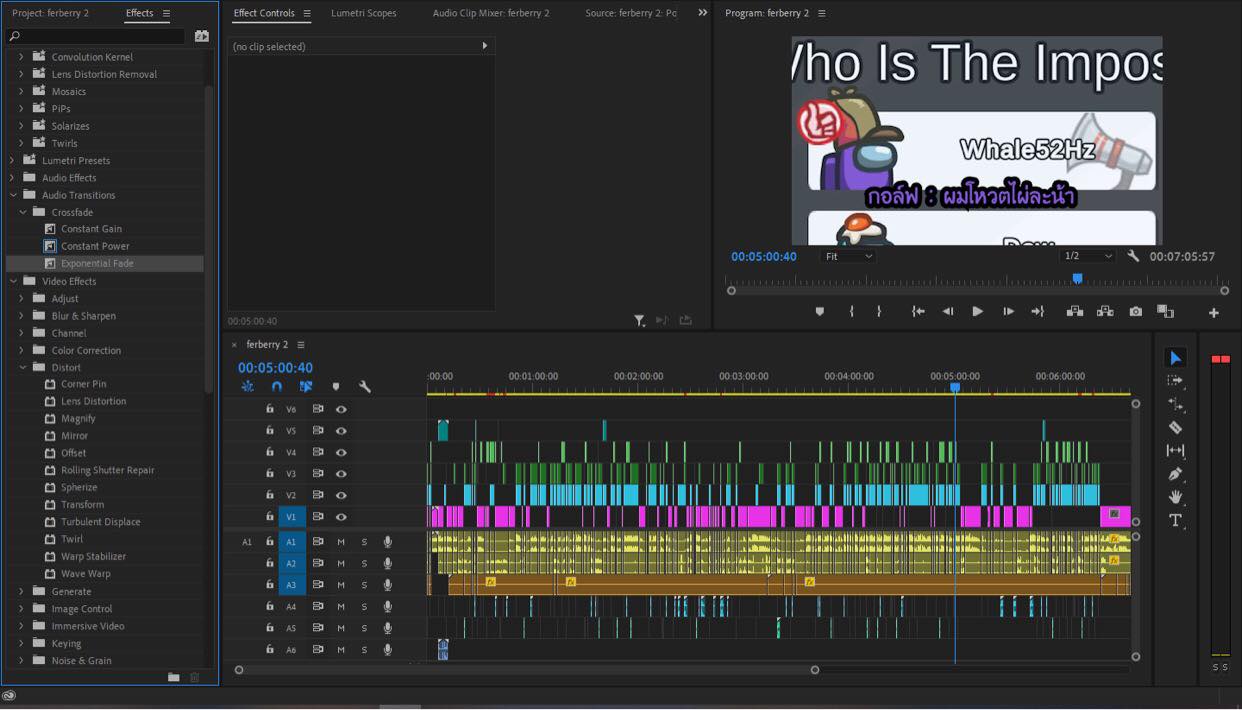
Task: Click the blue playhead on timeline ruler
Action: tap(955, 387)
